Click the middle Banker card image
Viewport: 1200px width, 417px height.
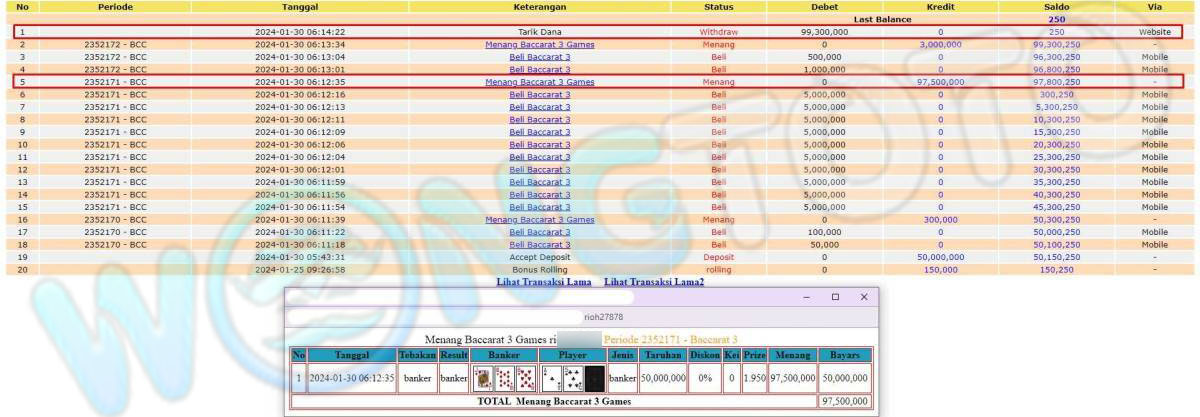tap(505, 379)
